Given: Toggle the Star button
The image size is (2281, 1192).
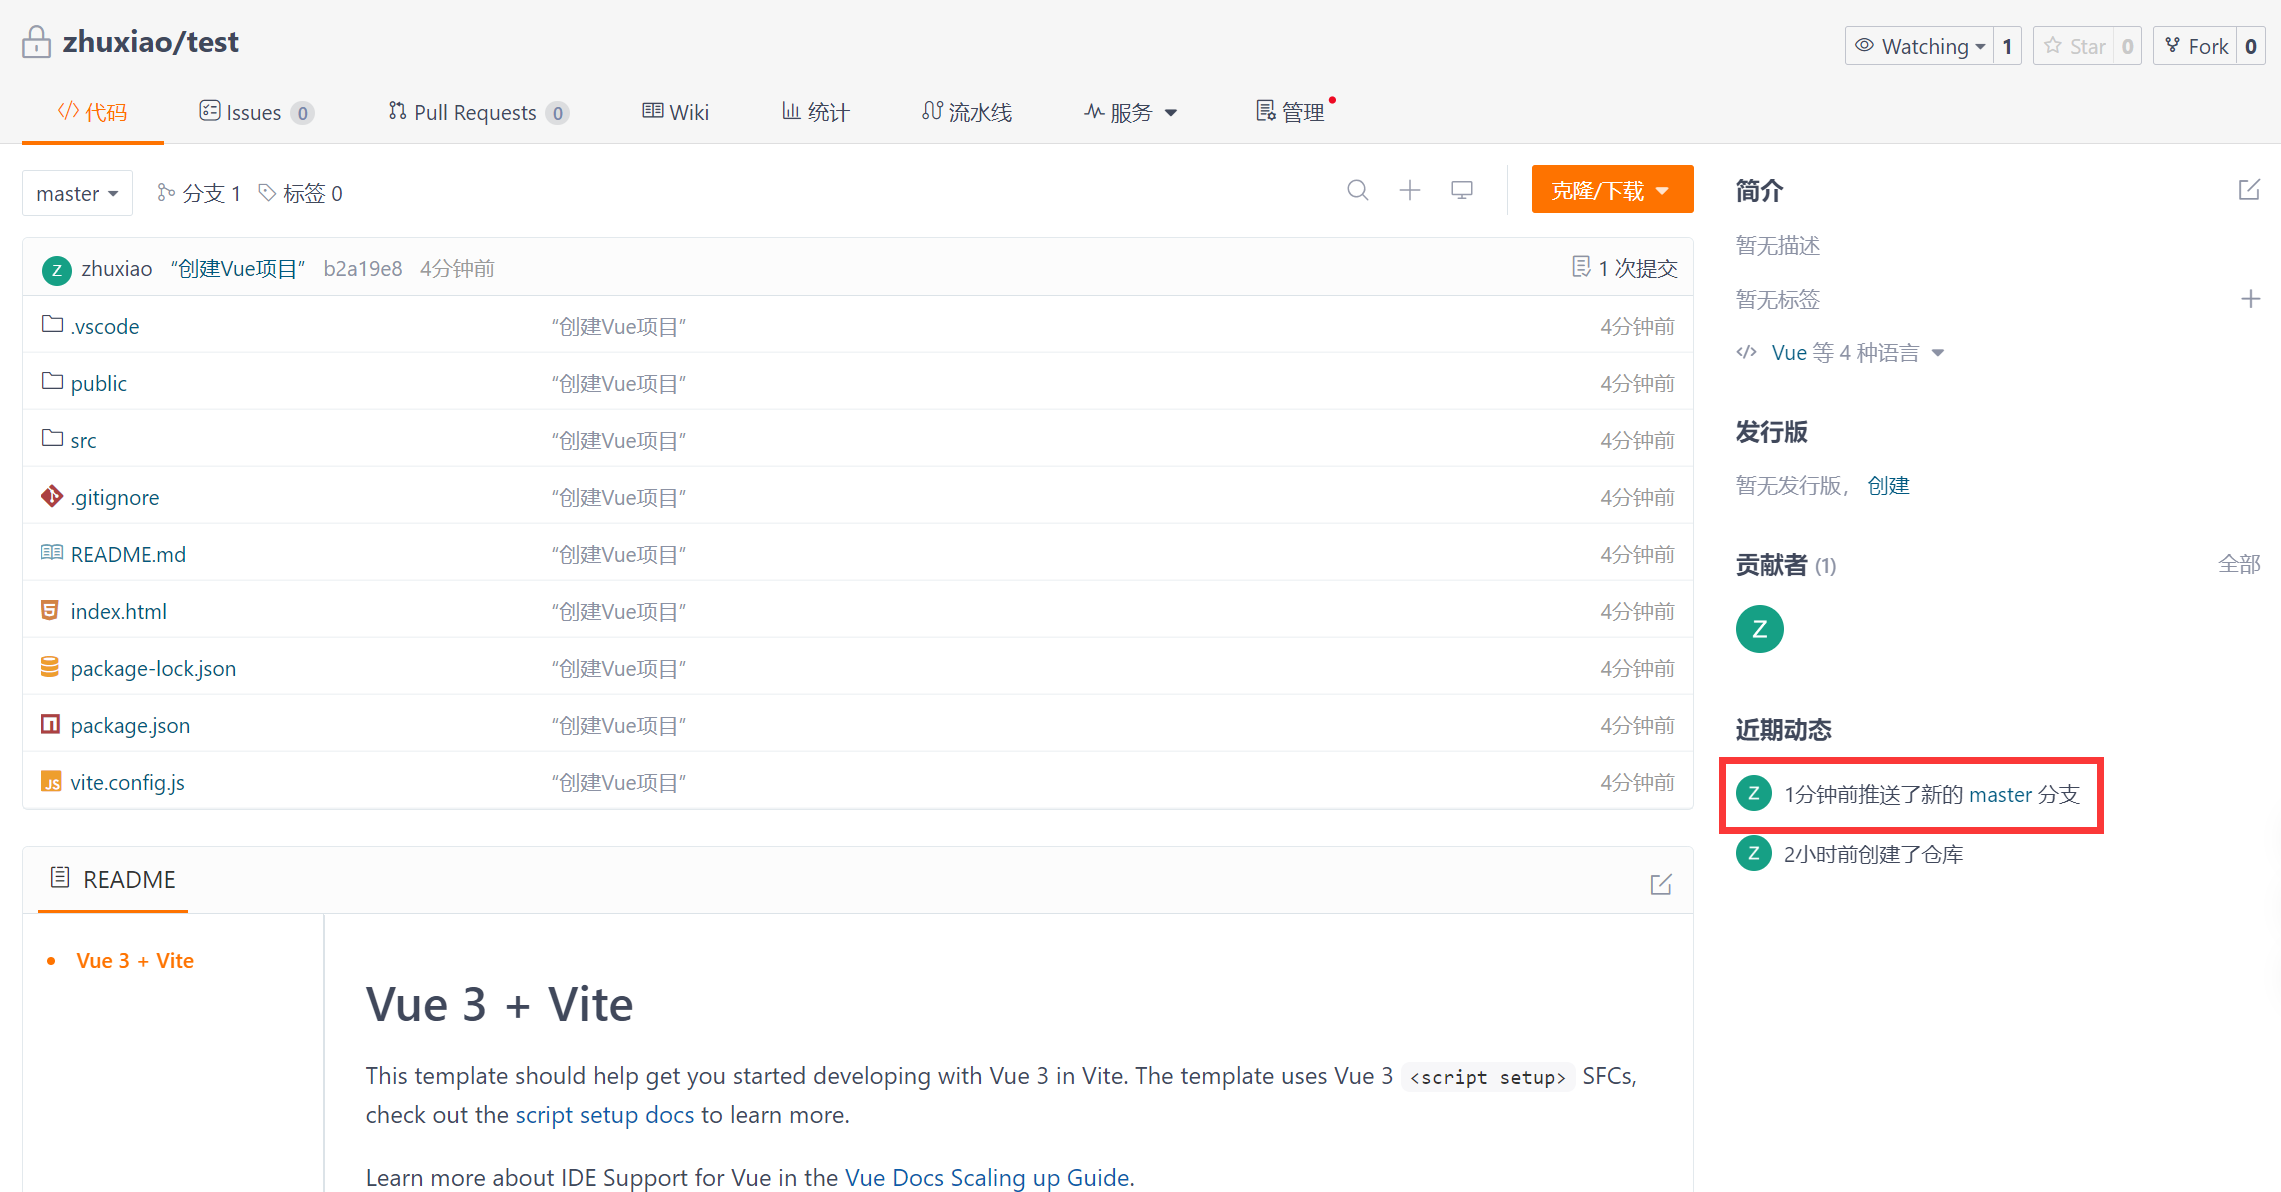Looking at the screenshot, I should (x=2075, y=46).
